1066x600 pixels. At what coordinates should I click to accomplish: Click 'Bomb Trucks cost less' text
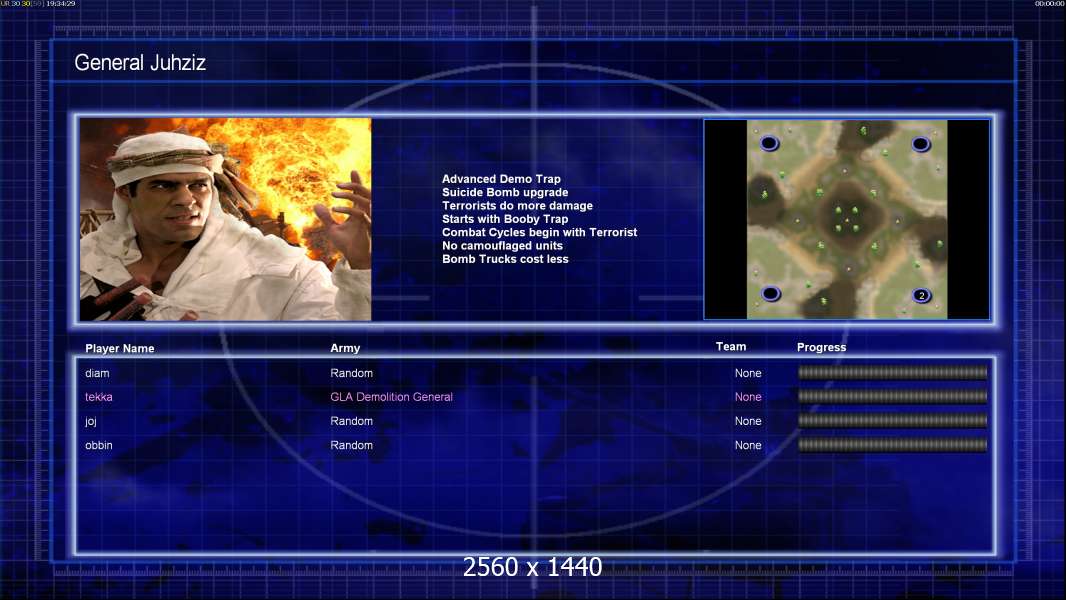pos(505,259)
